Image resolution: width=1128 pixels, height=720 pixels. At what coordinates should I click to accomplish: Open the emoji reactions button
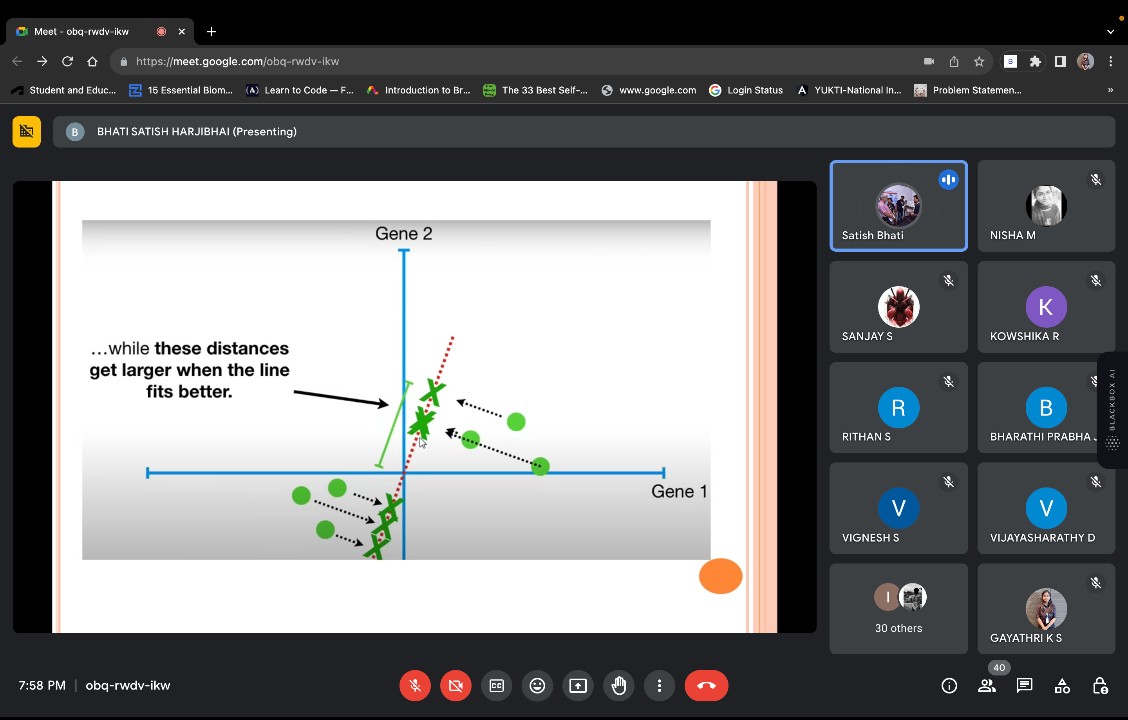point(537,686)
